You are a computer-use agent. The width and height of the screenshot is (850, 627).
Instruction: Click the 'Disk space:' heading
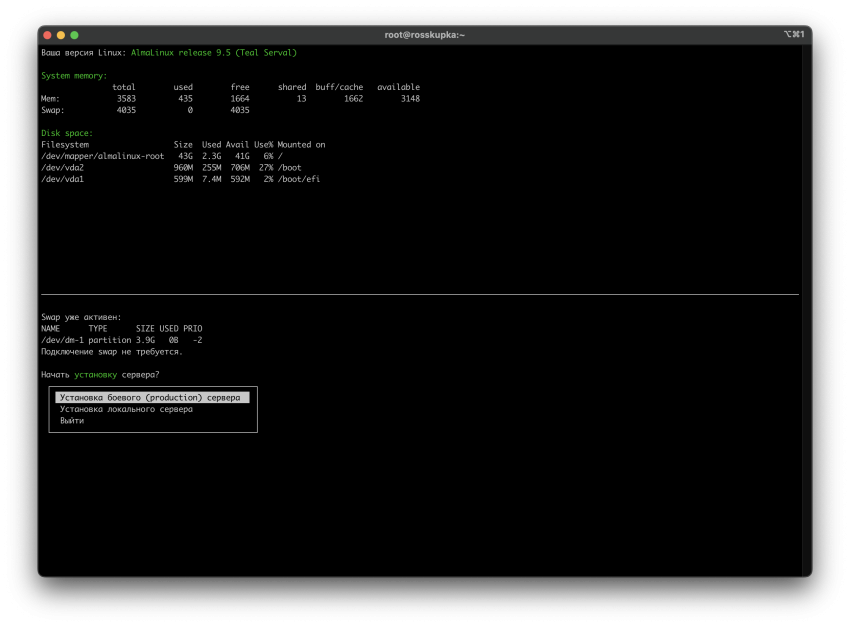tap(67, 133)
